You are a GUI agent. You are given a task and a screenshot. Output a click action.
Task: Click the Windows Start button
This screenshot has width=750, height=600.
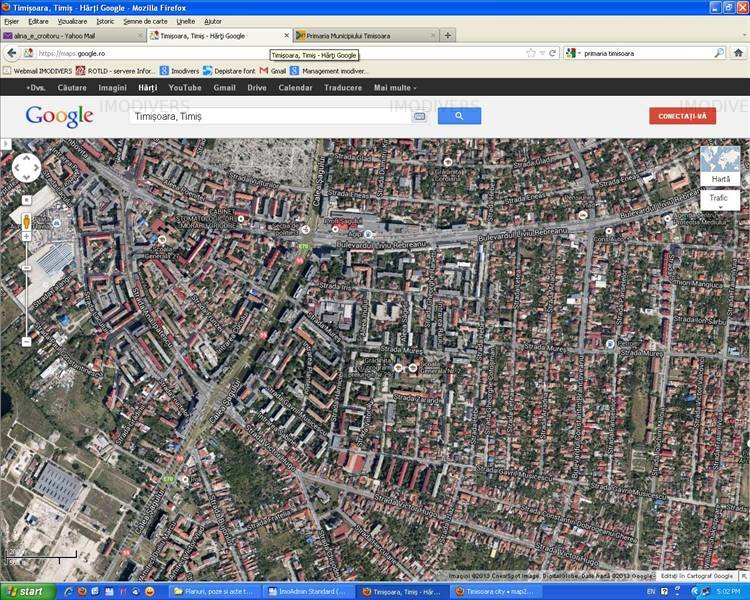coord(26,591)
